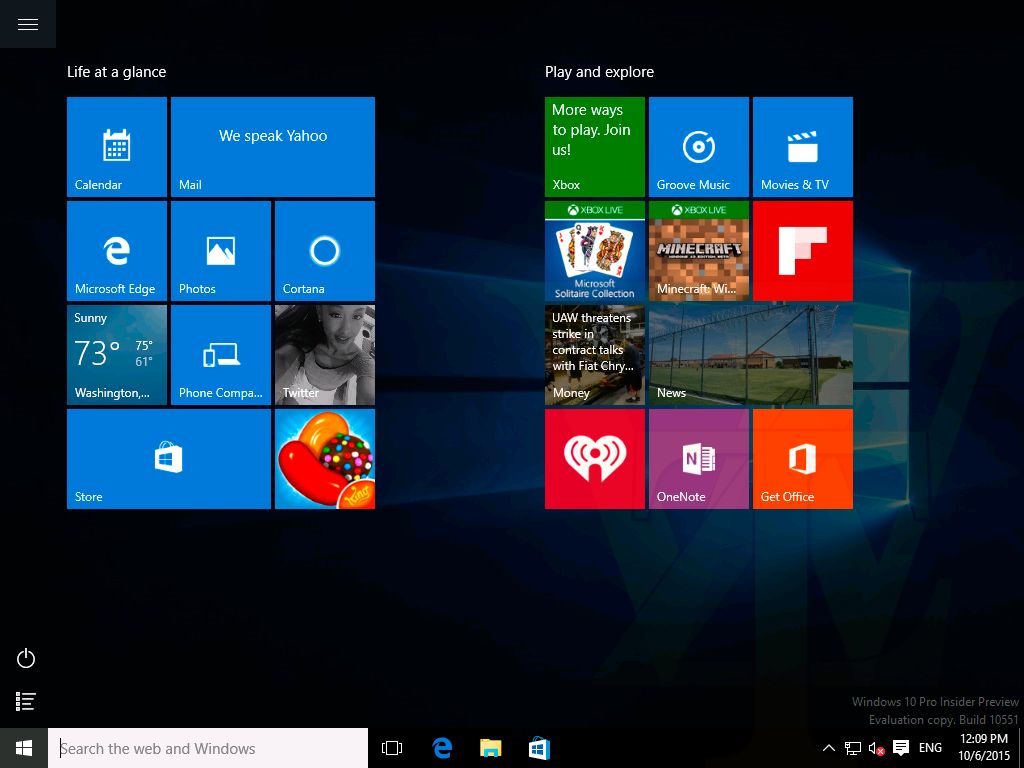Open the Groove Music tile

pos(699,147)
